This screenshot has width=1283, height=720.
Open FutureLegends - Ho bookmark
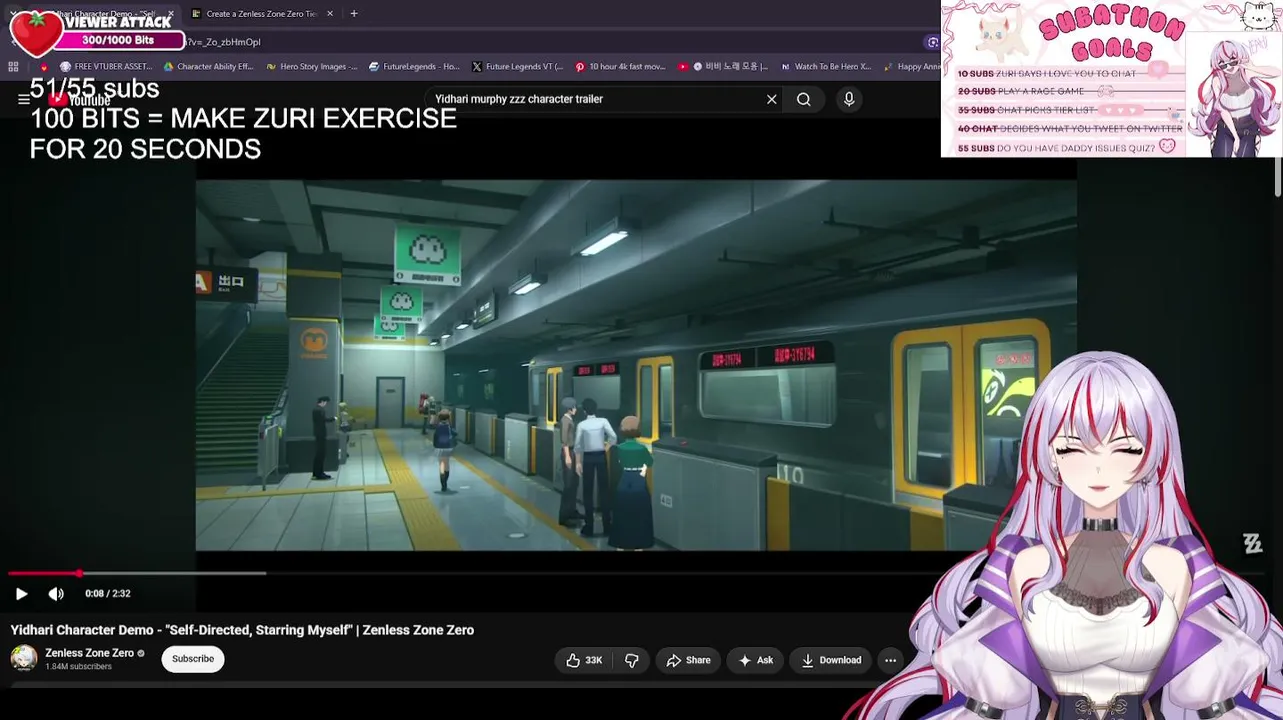pos(414,67)
